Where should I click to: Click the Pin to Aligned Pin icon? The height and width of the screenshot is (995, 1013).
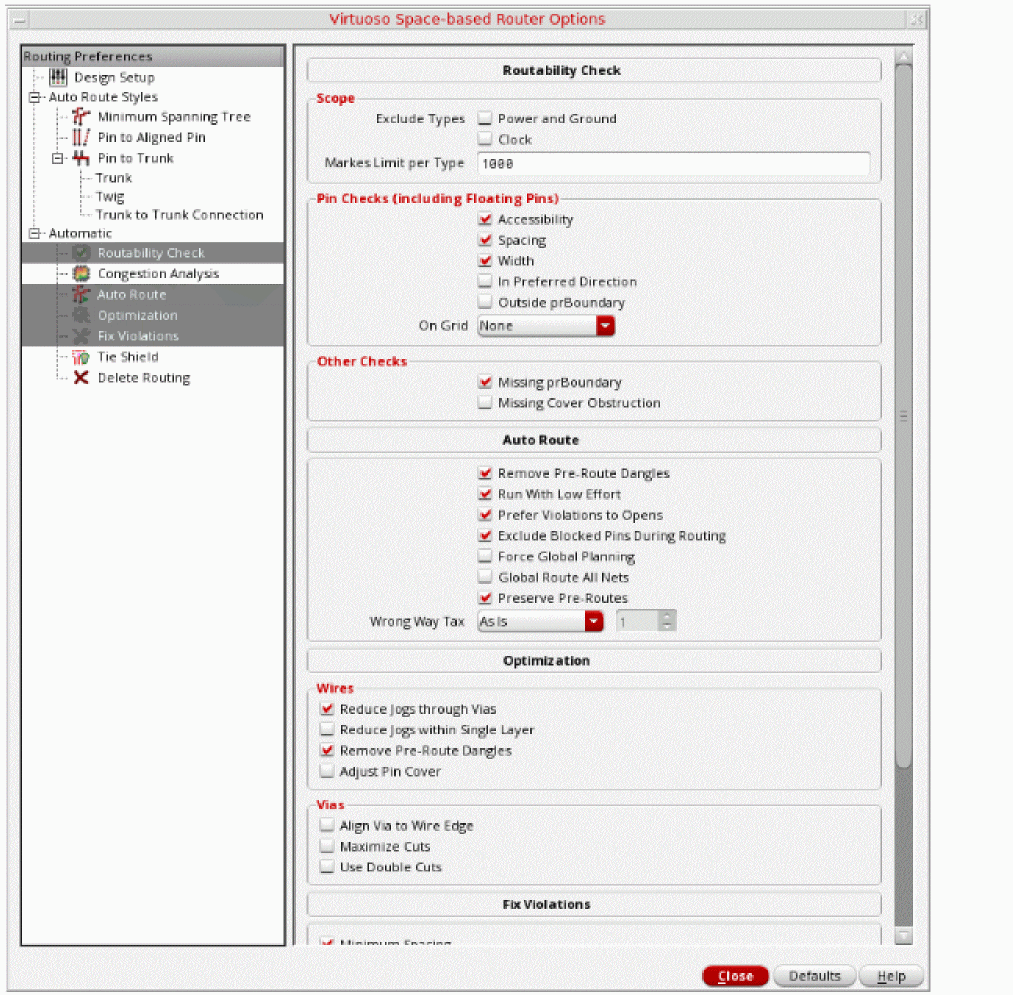coord(81,138)
